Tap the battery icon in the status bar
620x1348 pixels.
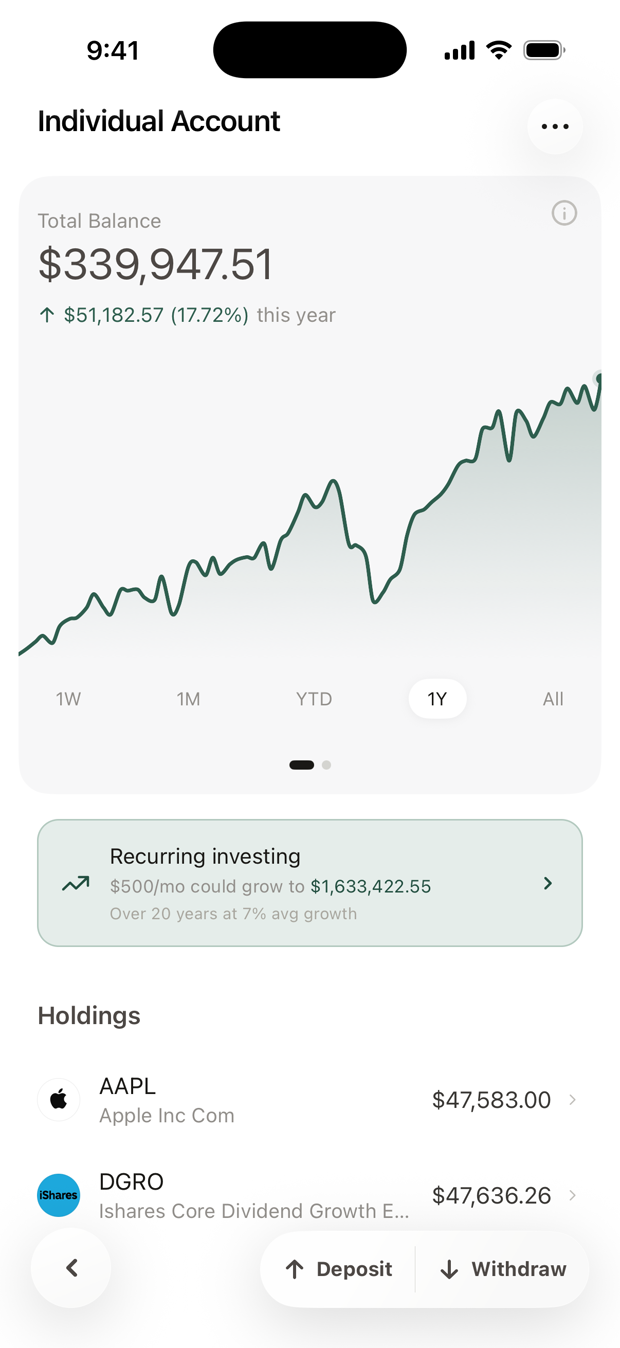coord(544,50)
